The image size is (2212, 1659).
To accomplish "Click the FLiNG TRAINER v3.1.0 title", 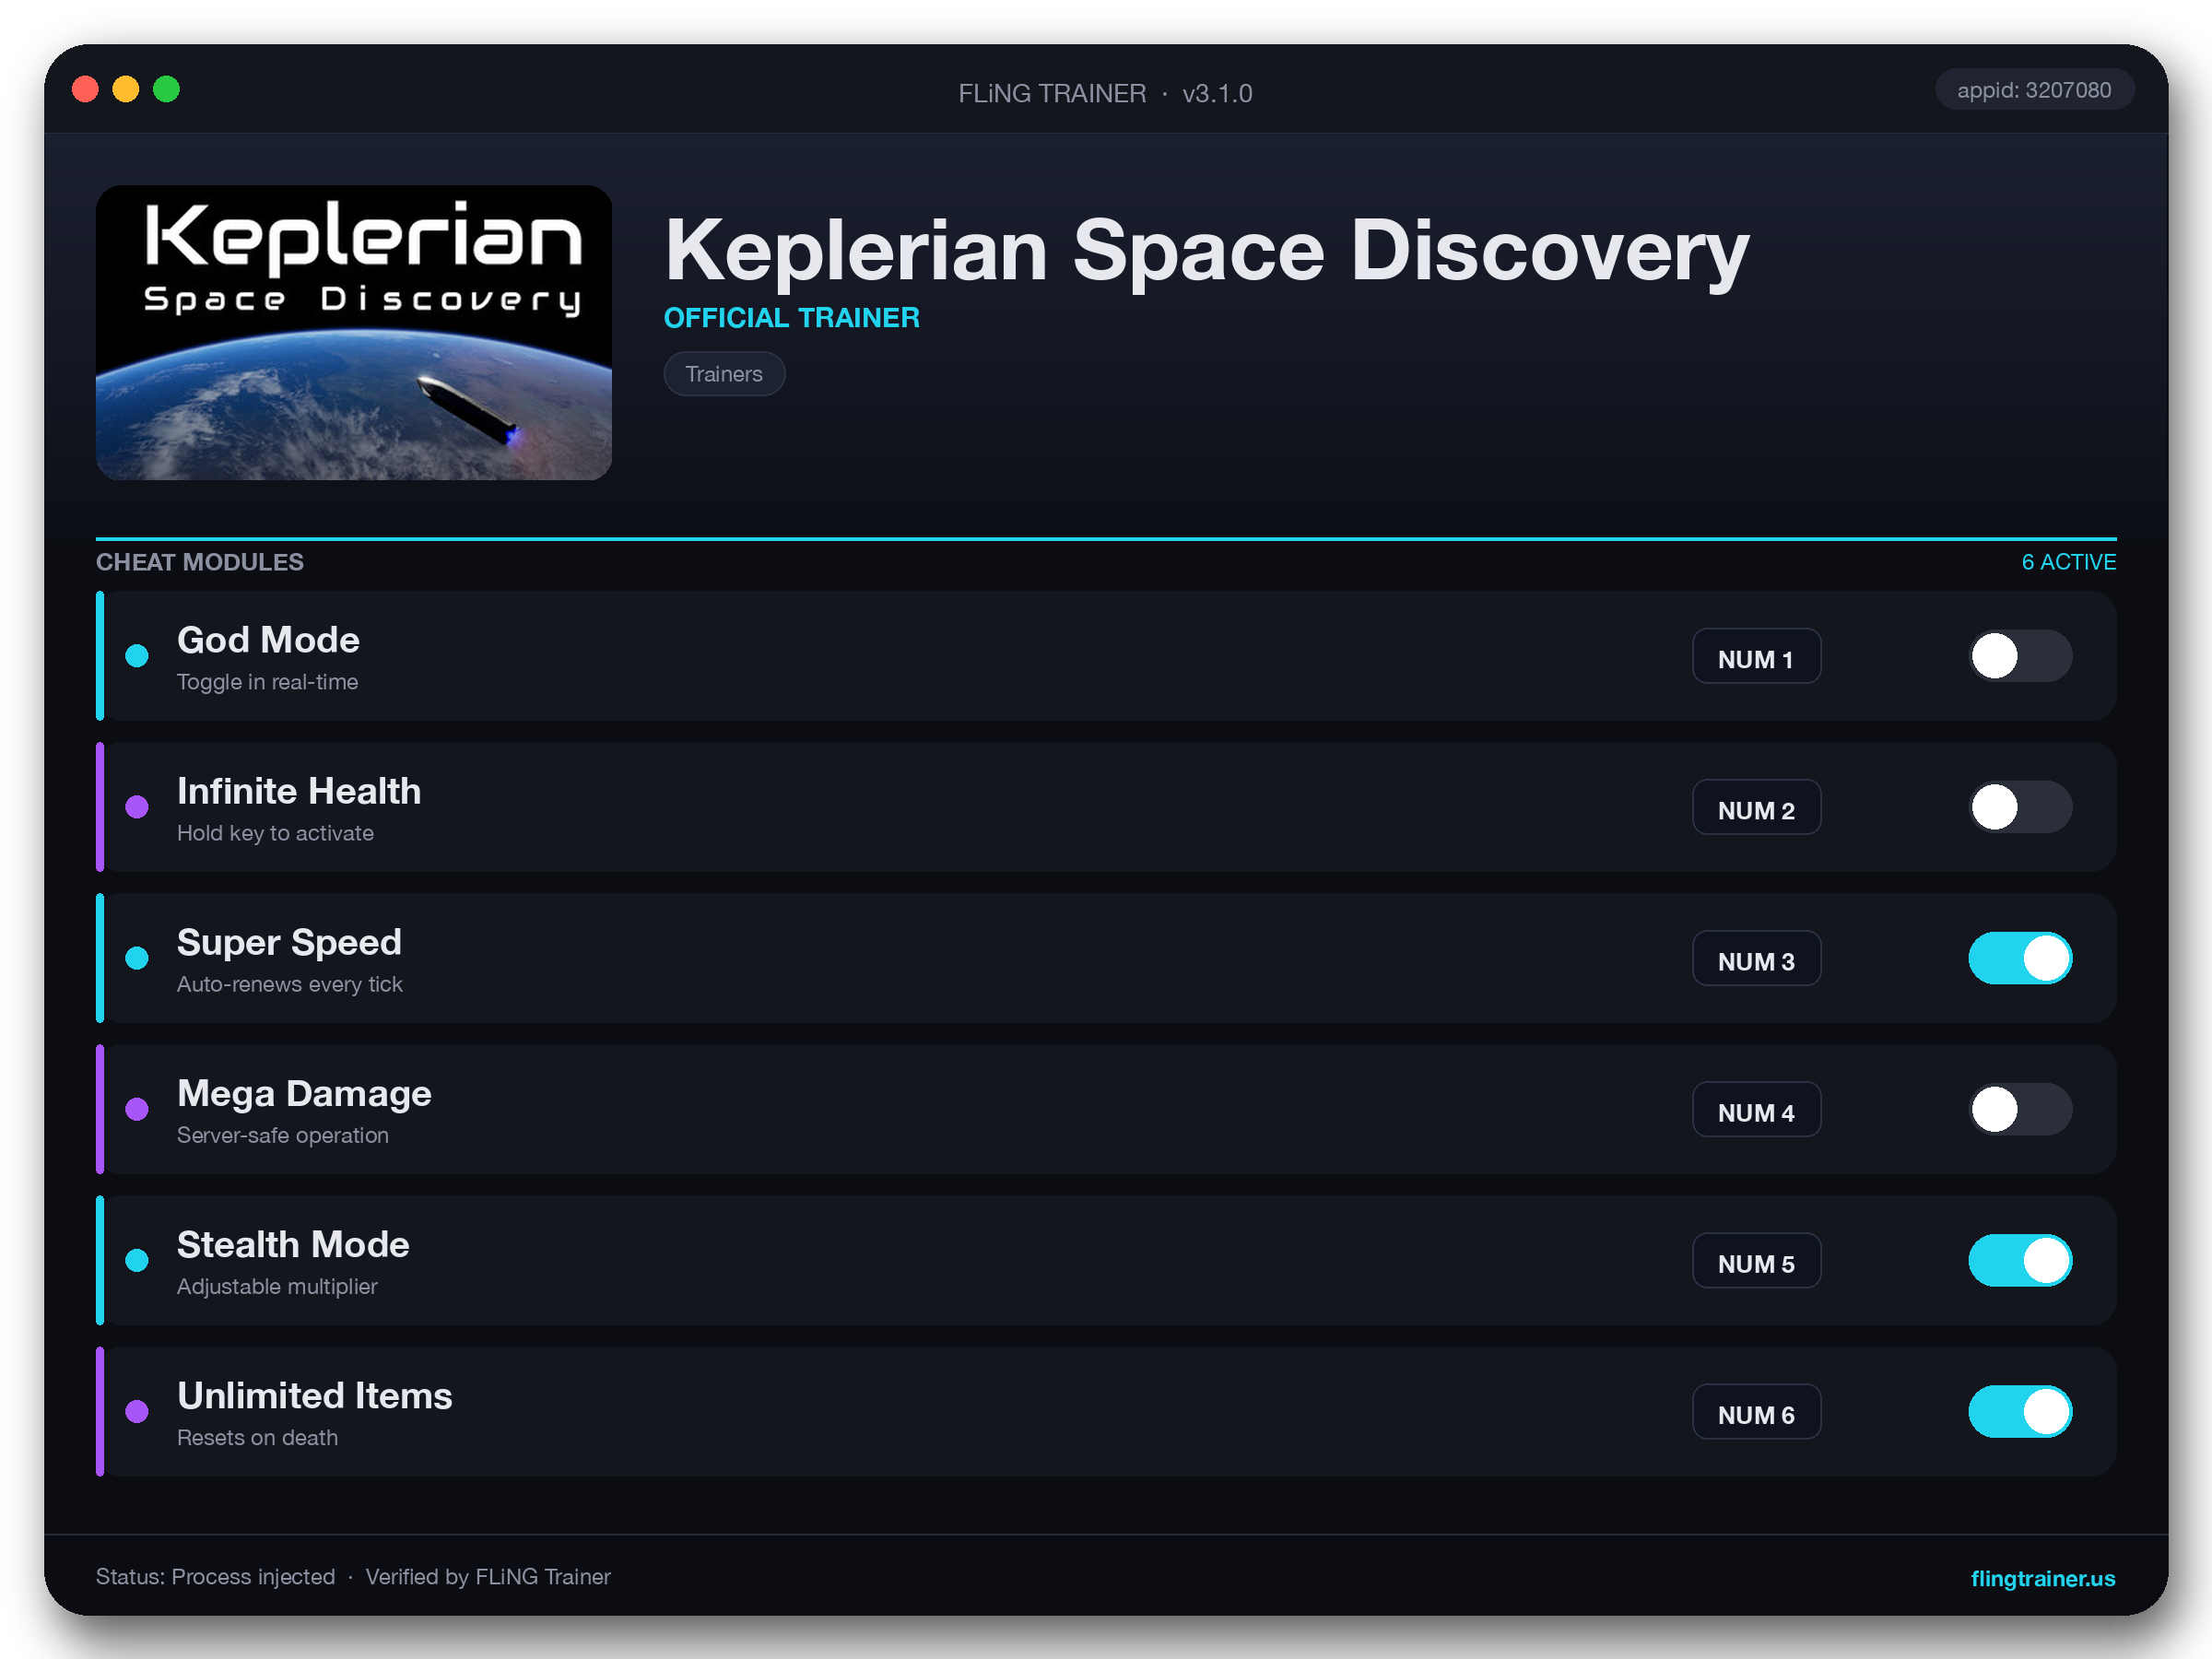I will [1105, 93].
